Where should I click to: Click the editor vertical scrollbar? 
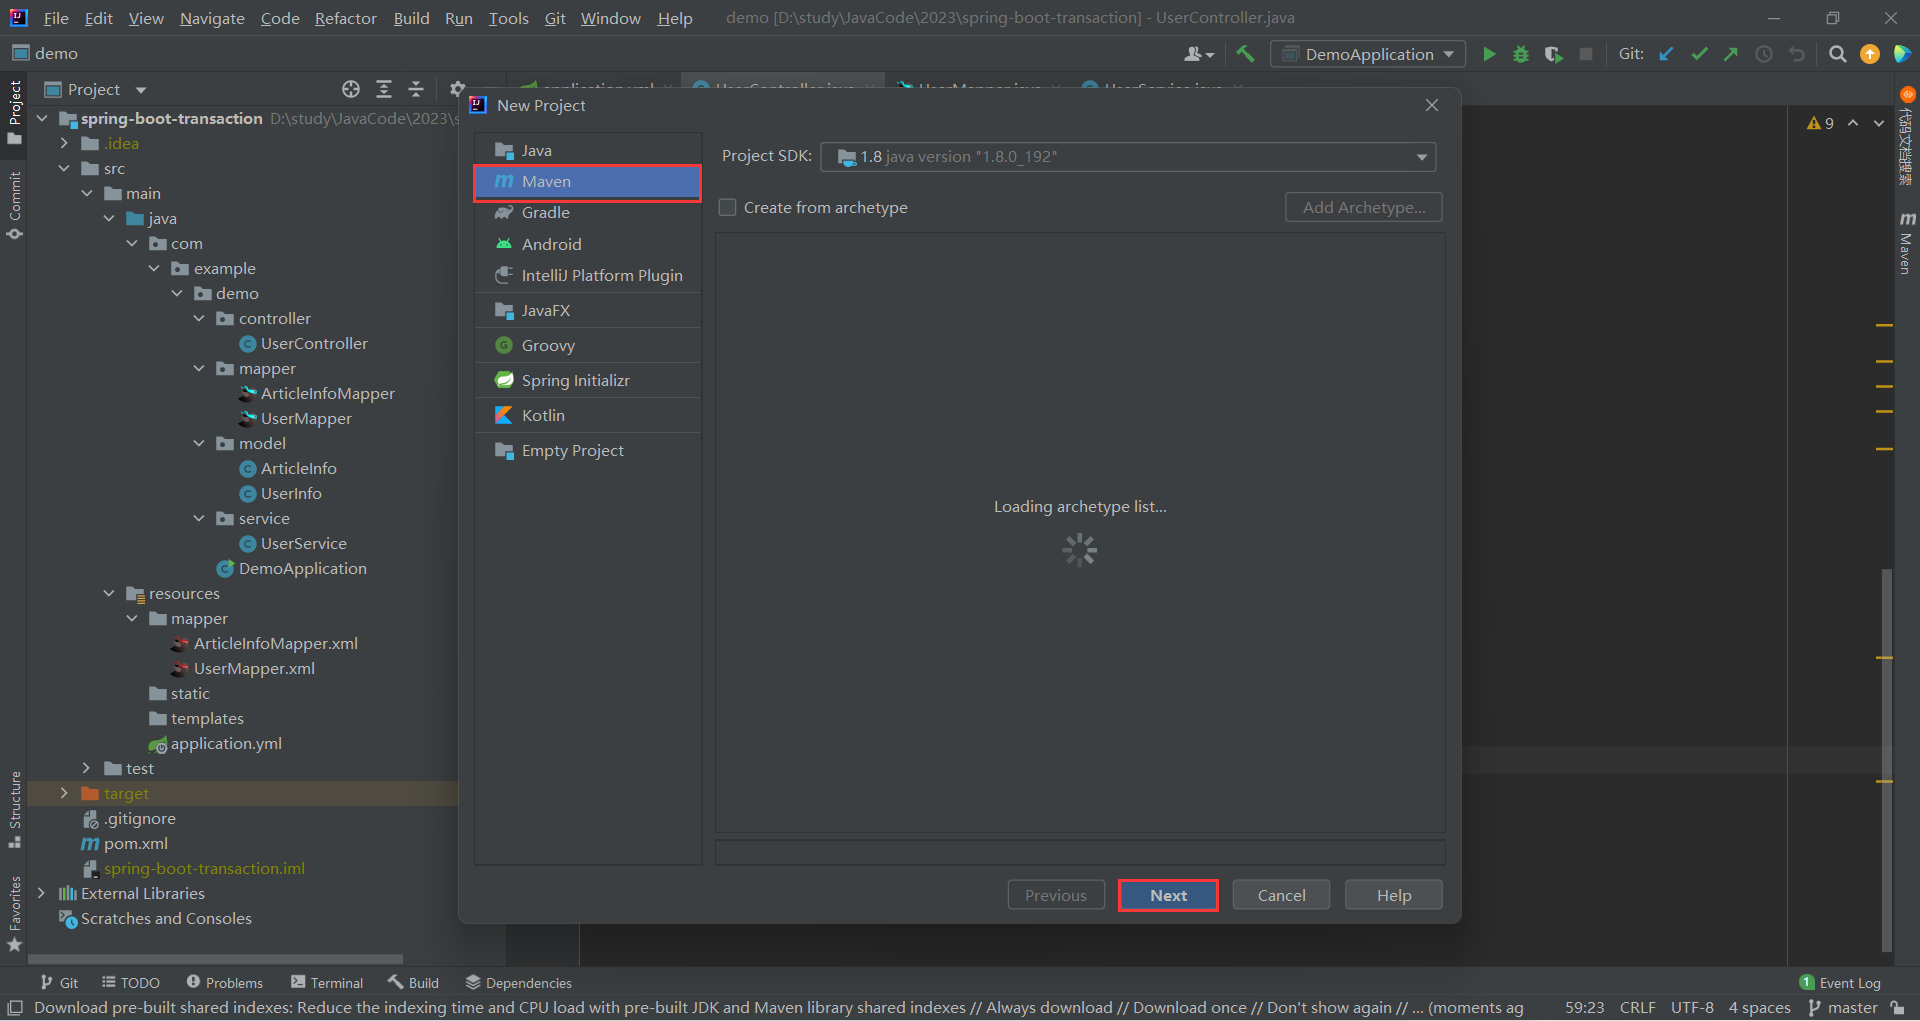pyautogui.click(x=1886, y=760)
